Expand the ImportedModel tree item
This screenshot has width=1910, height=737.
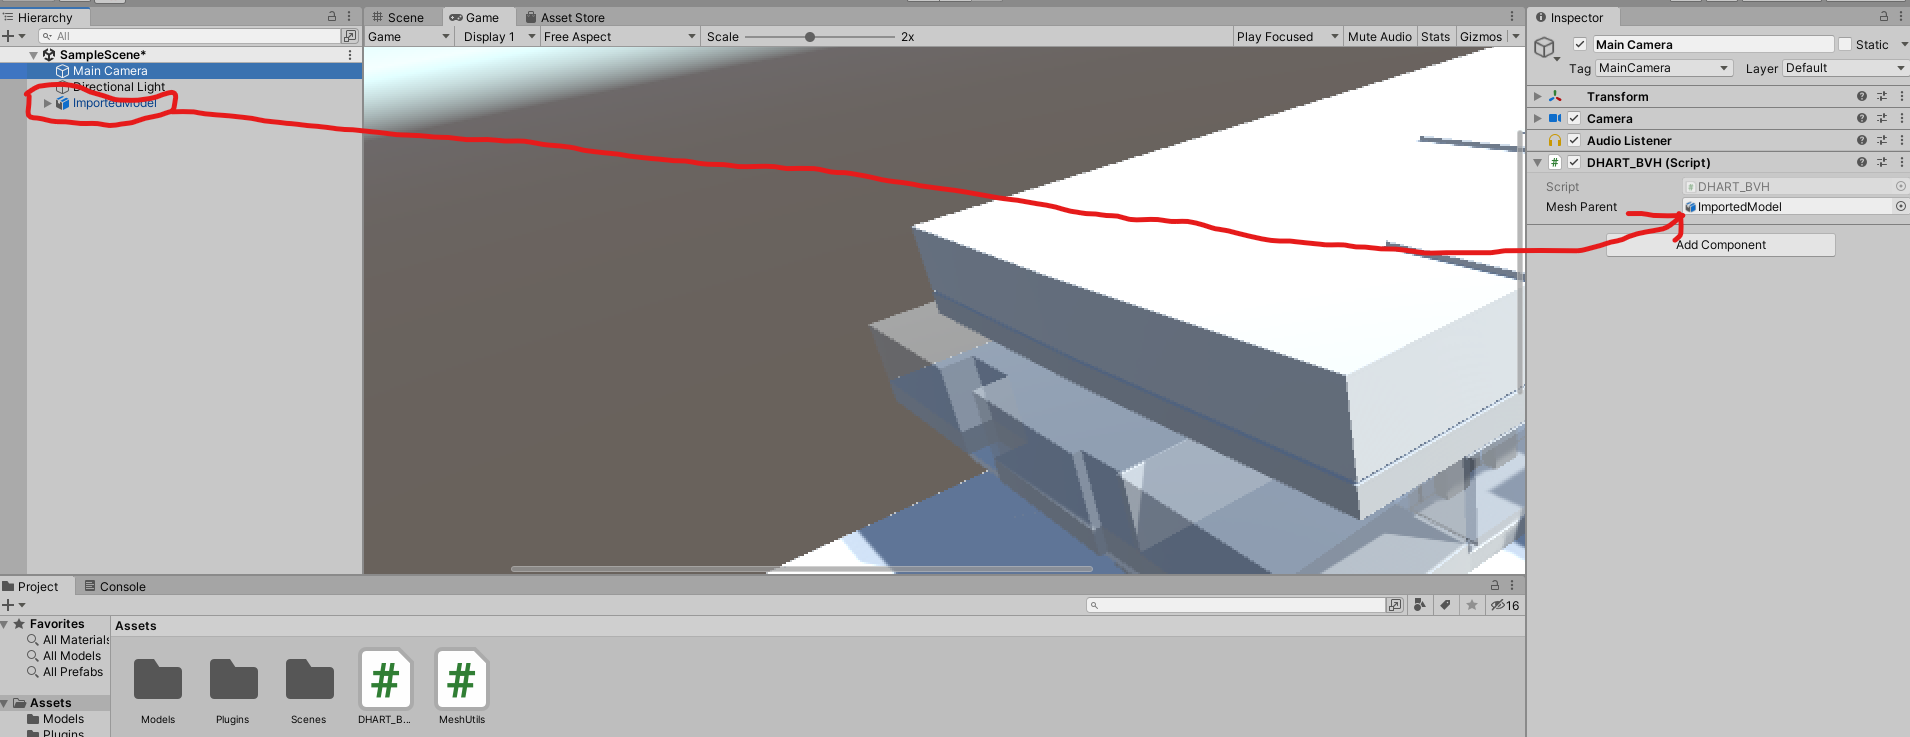point(47,103)
